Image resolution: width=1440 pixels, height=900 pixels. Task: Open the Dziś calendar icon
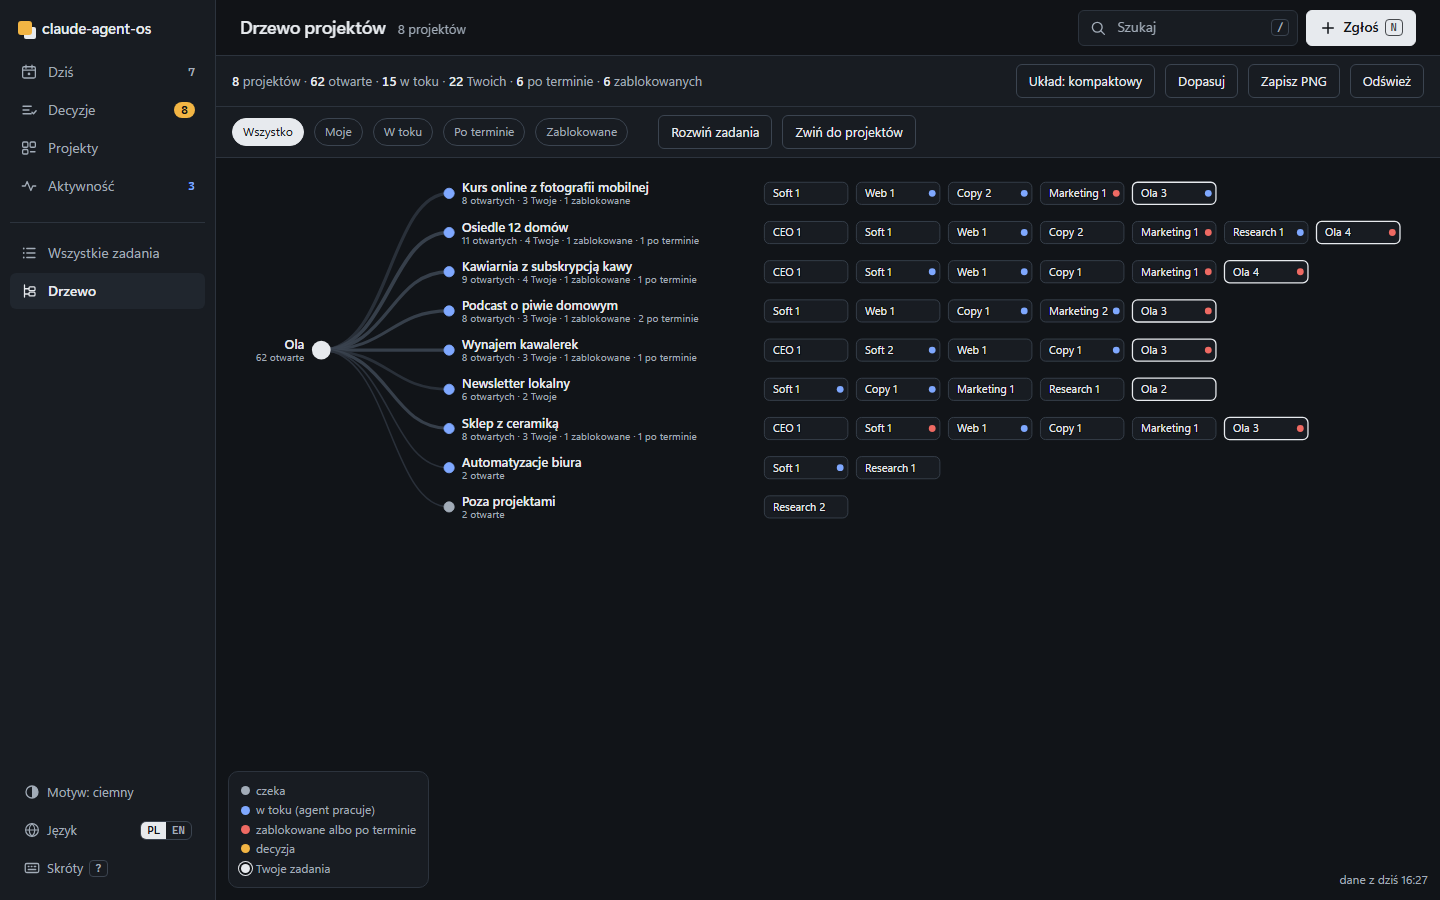click(29, 72)
